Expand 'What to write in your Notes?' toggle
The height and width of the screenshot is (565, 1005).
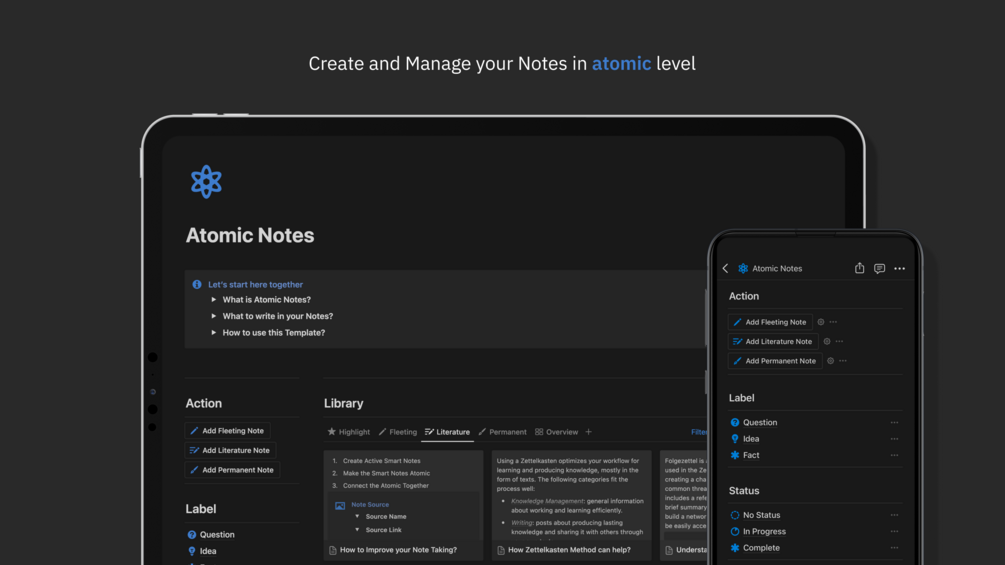[x=213, y=316]
